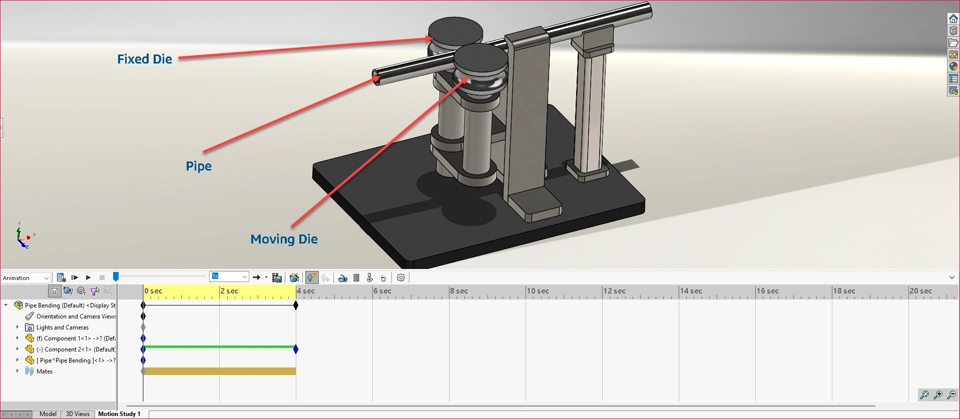Add a Motor to the study
This screenshot has height=419, width=960.
click(x=342, y=278)
